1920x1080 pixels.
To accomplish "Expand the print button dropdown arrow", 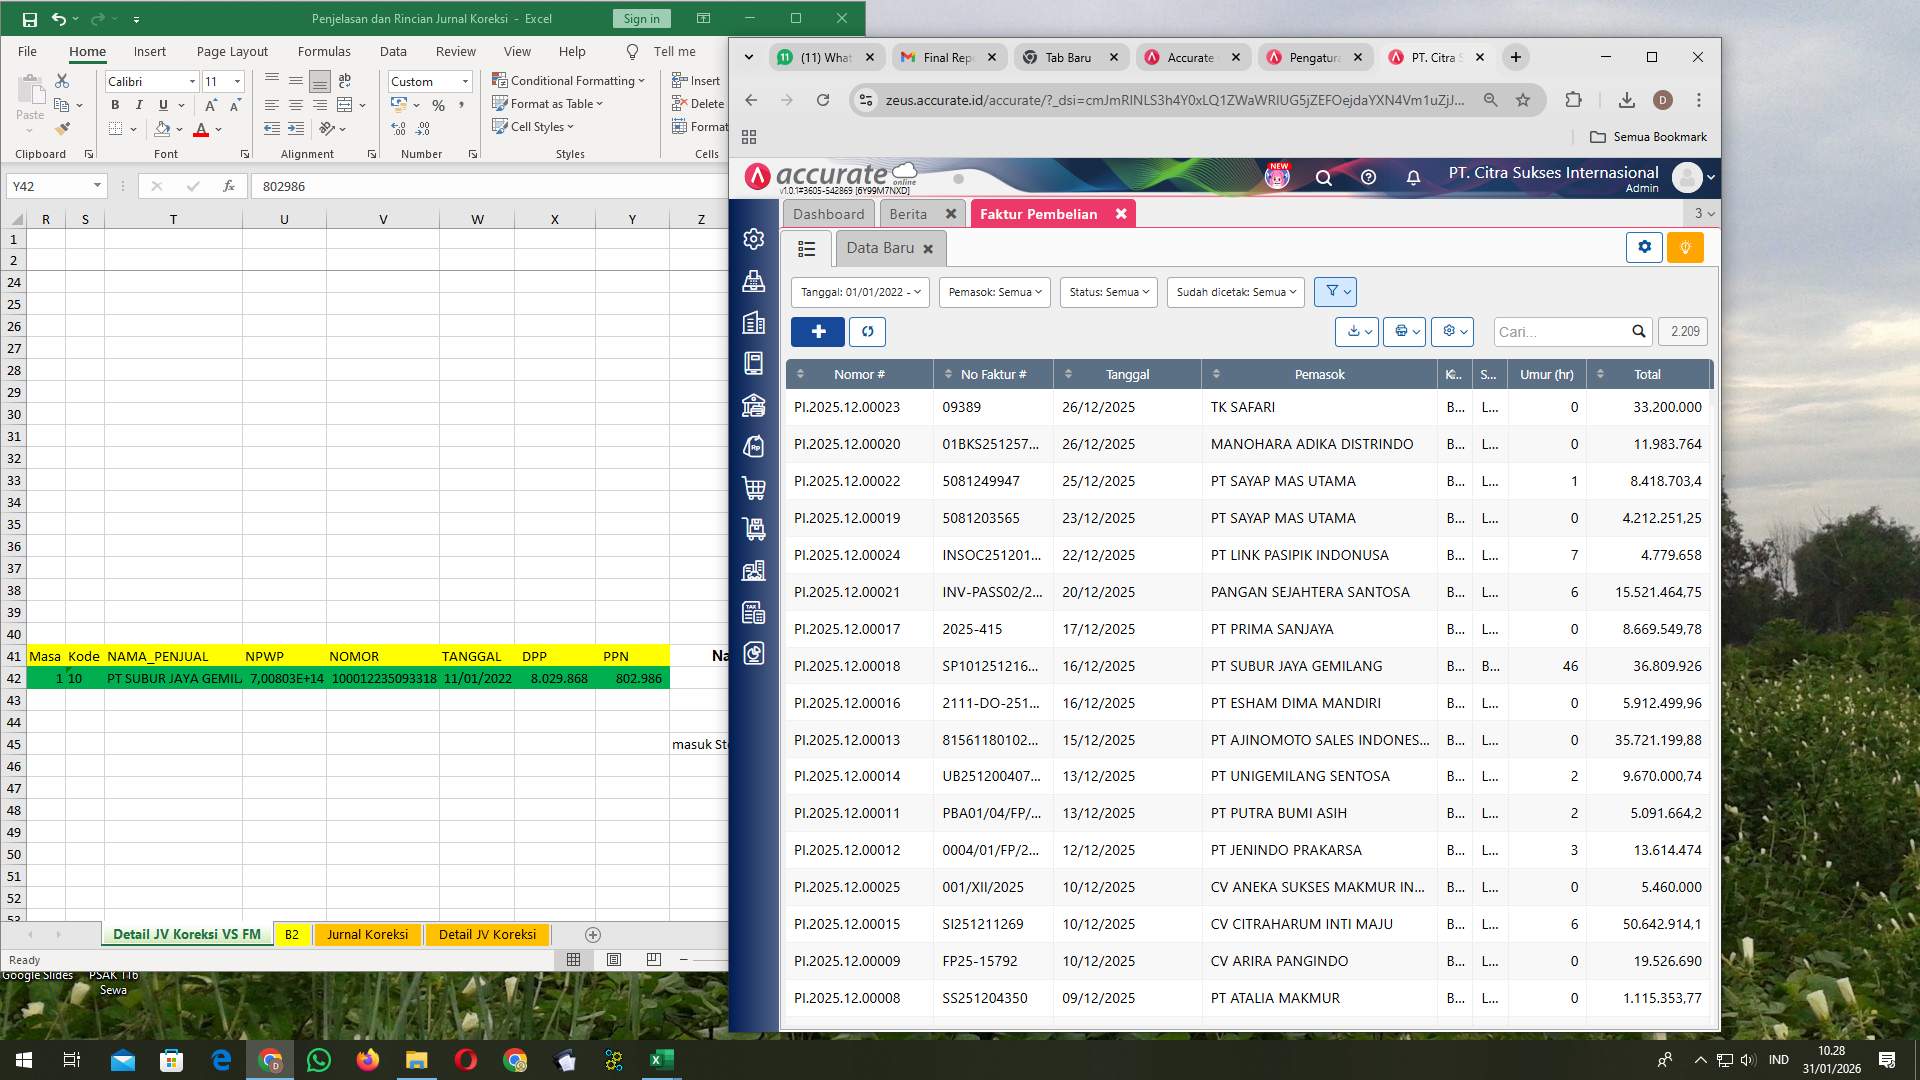I will click(x=1416, y=331).
